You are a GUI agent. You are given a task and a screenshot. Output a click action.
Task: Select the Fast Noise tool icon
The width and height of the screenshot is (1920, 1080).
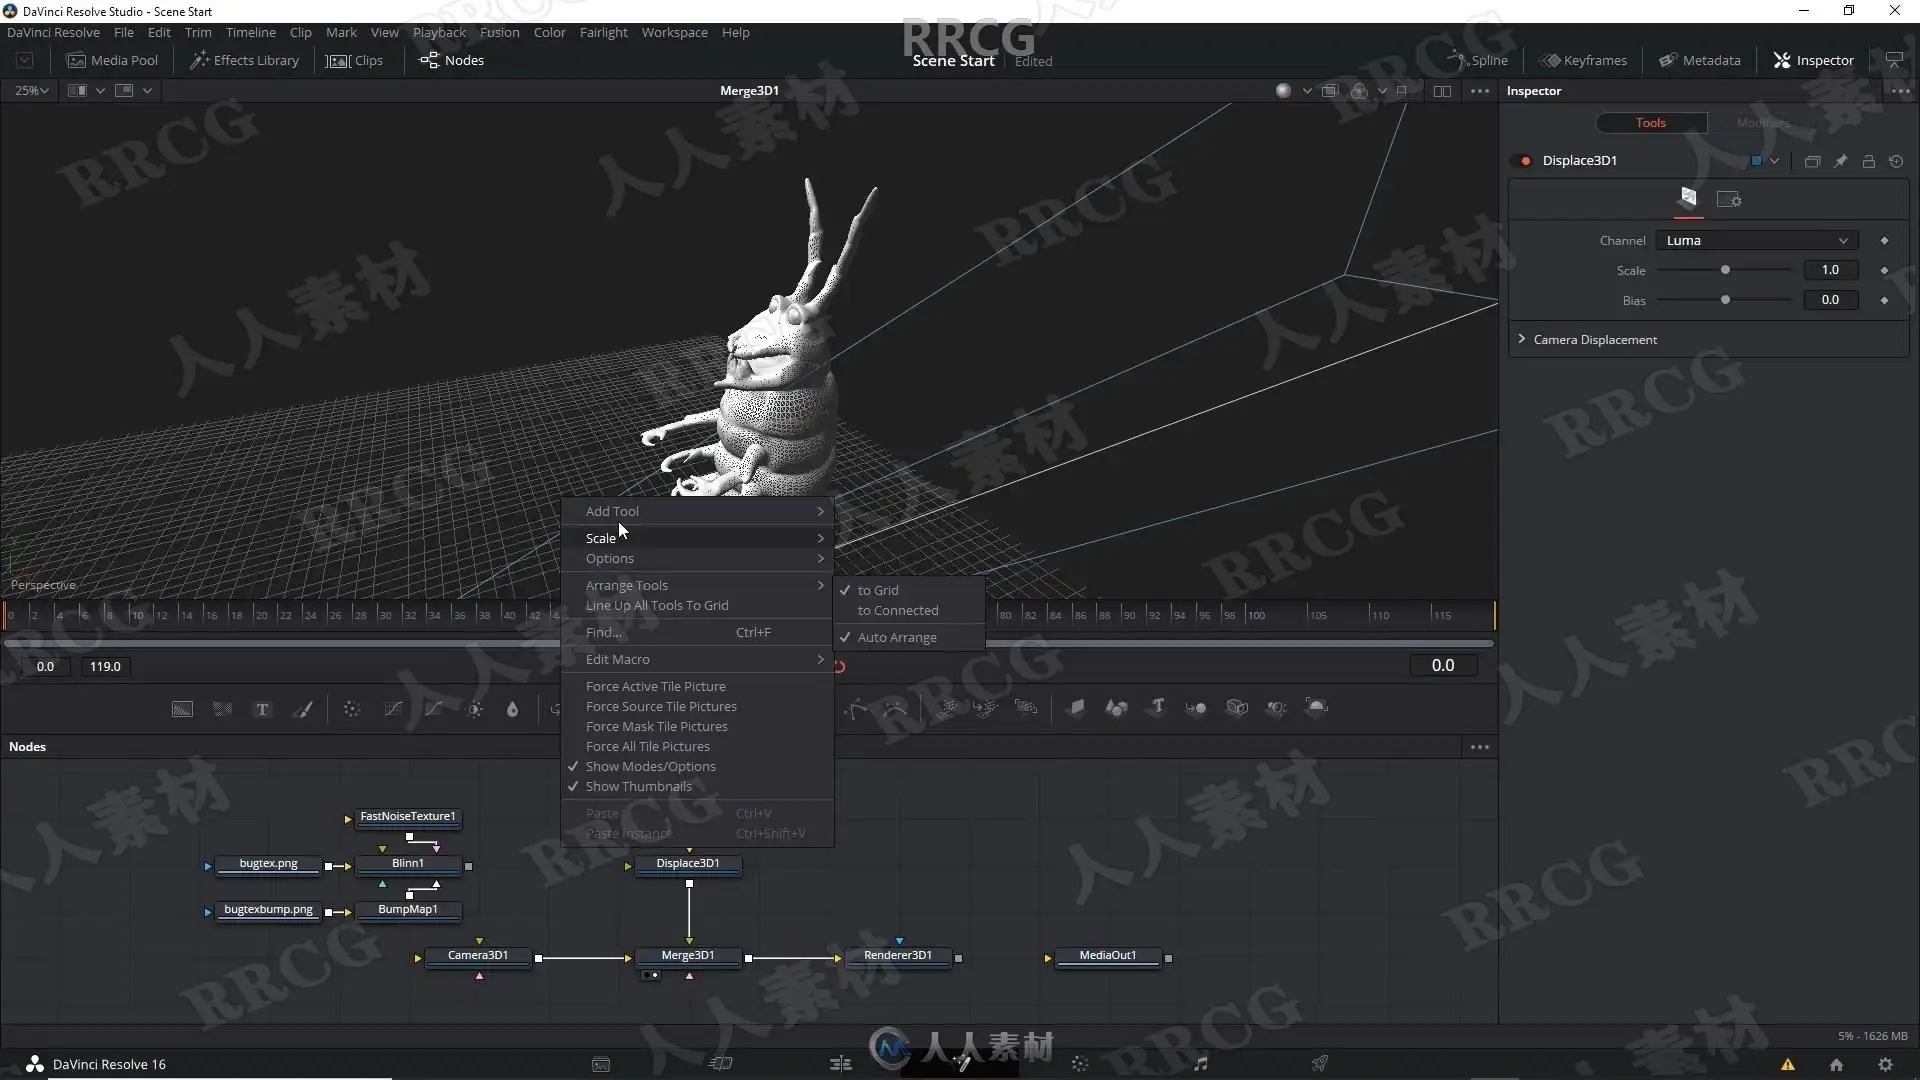pos(222,709)
